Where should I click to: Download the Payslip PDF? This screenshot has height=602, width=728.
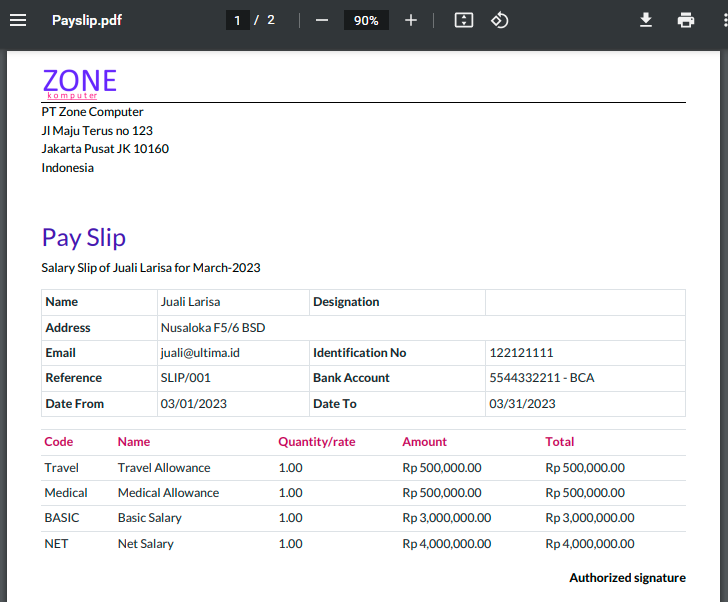pyautogui.click(x=646, y=20)
